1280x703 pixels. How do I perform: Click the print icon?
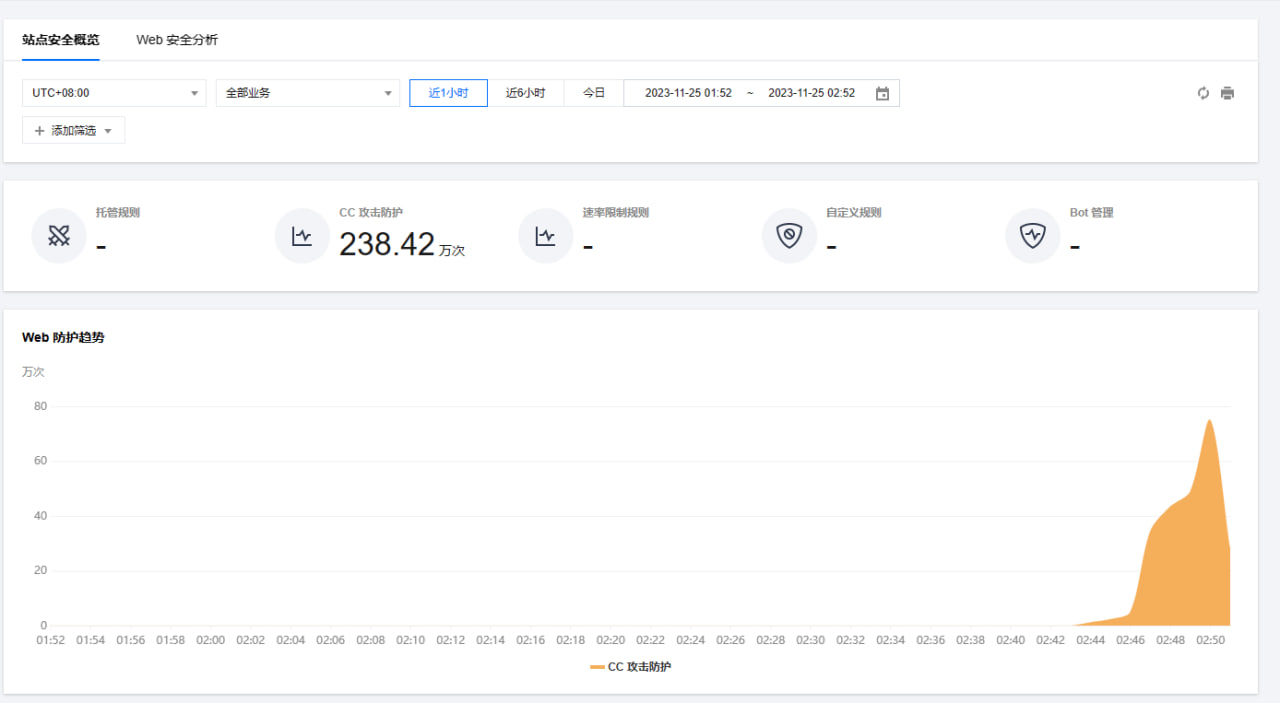1227,93
